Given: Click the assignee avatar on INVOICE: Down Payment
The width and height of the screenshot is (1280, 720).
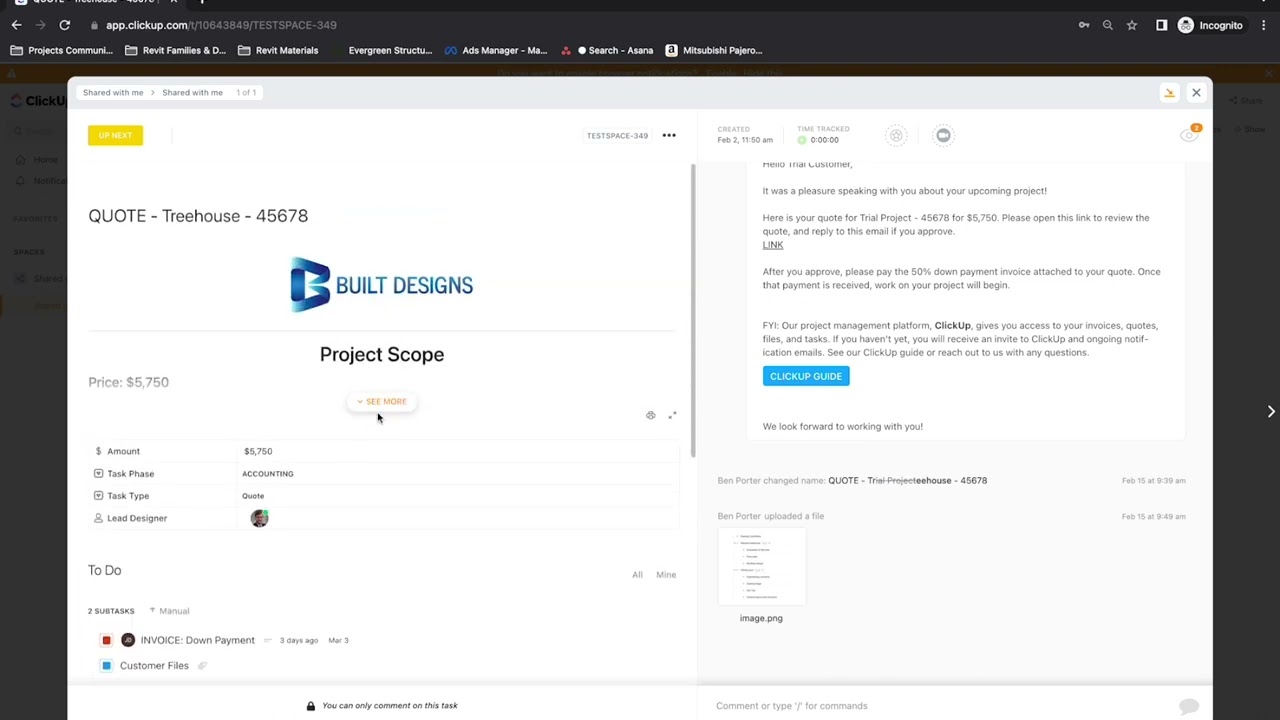Looking at the screenshot, I should [x=128, y=640].
